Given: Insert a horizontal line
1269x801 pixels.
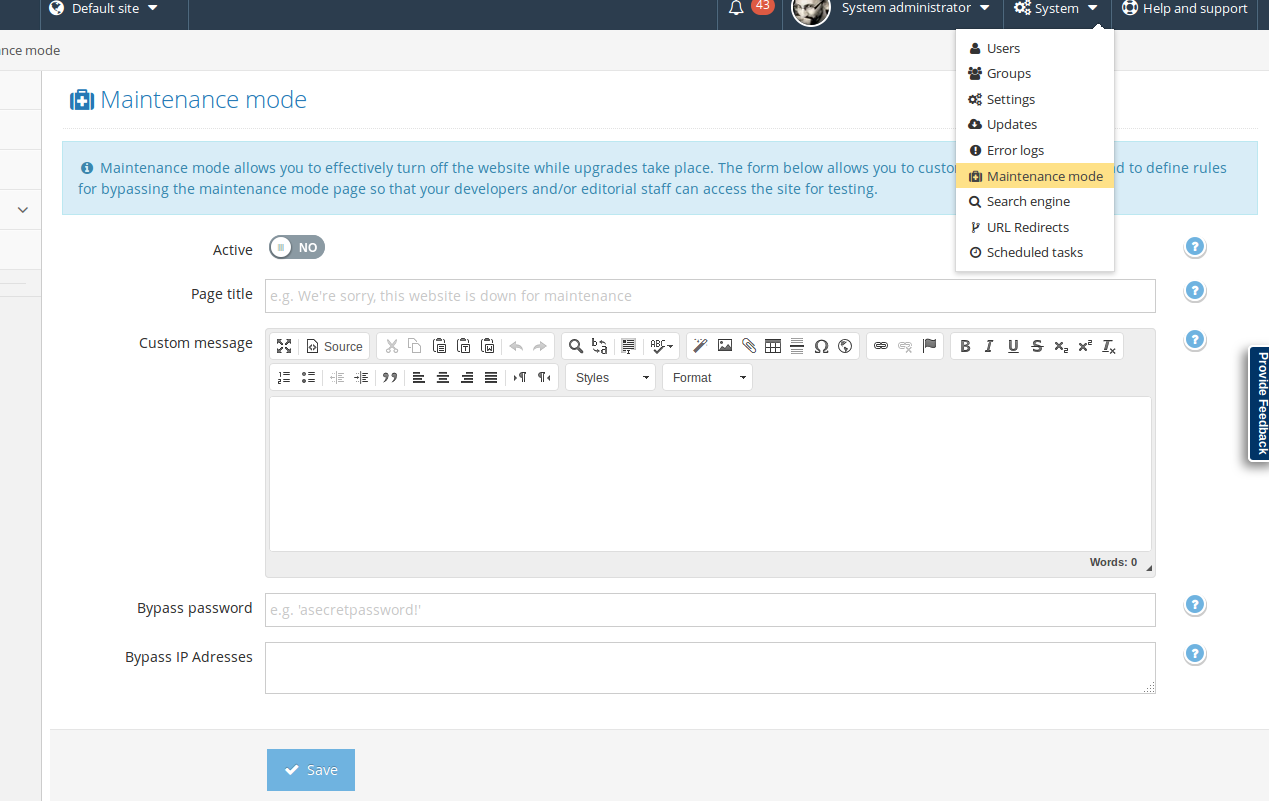Looking at the screenshot, I should tap(797, 346).
